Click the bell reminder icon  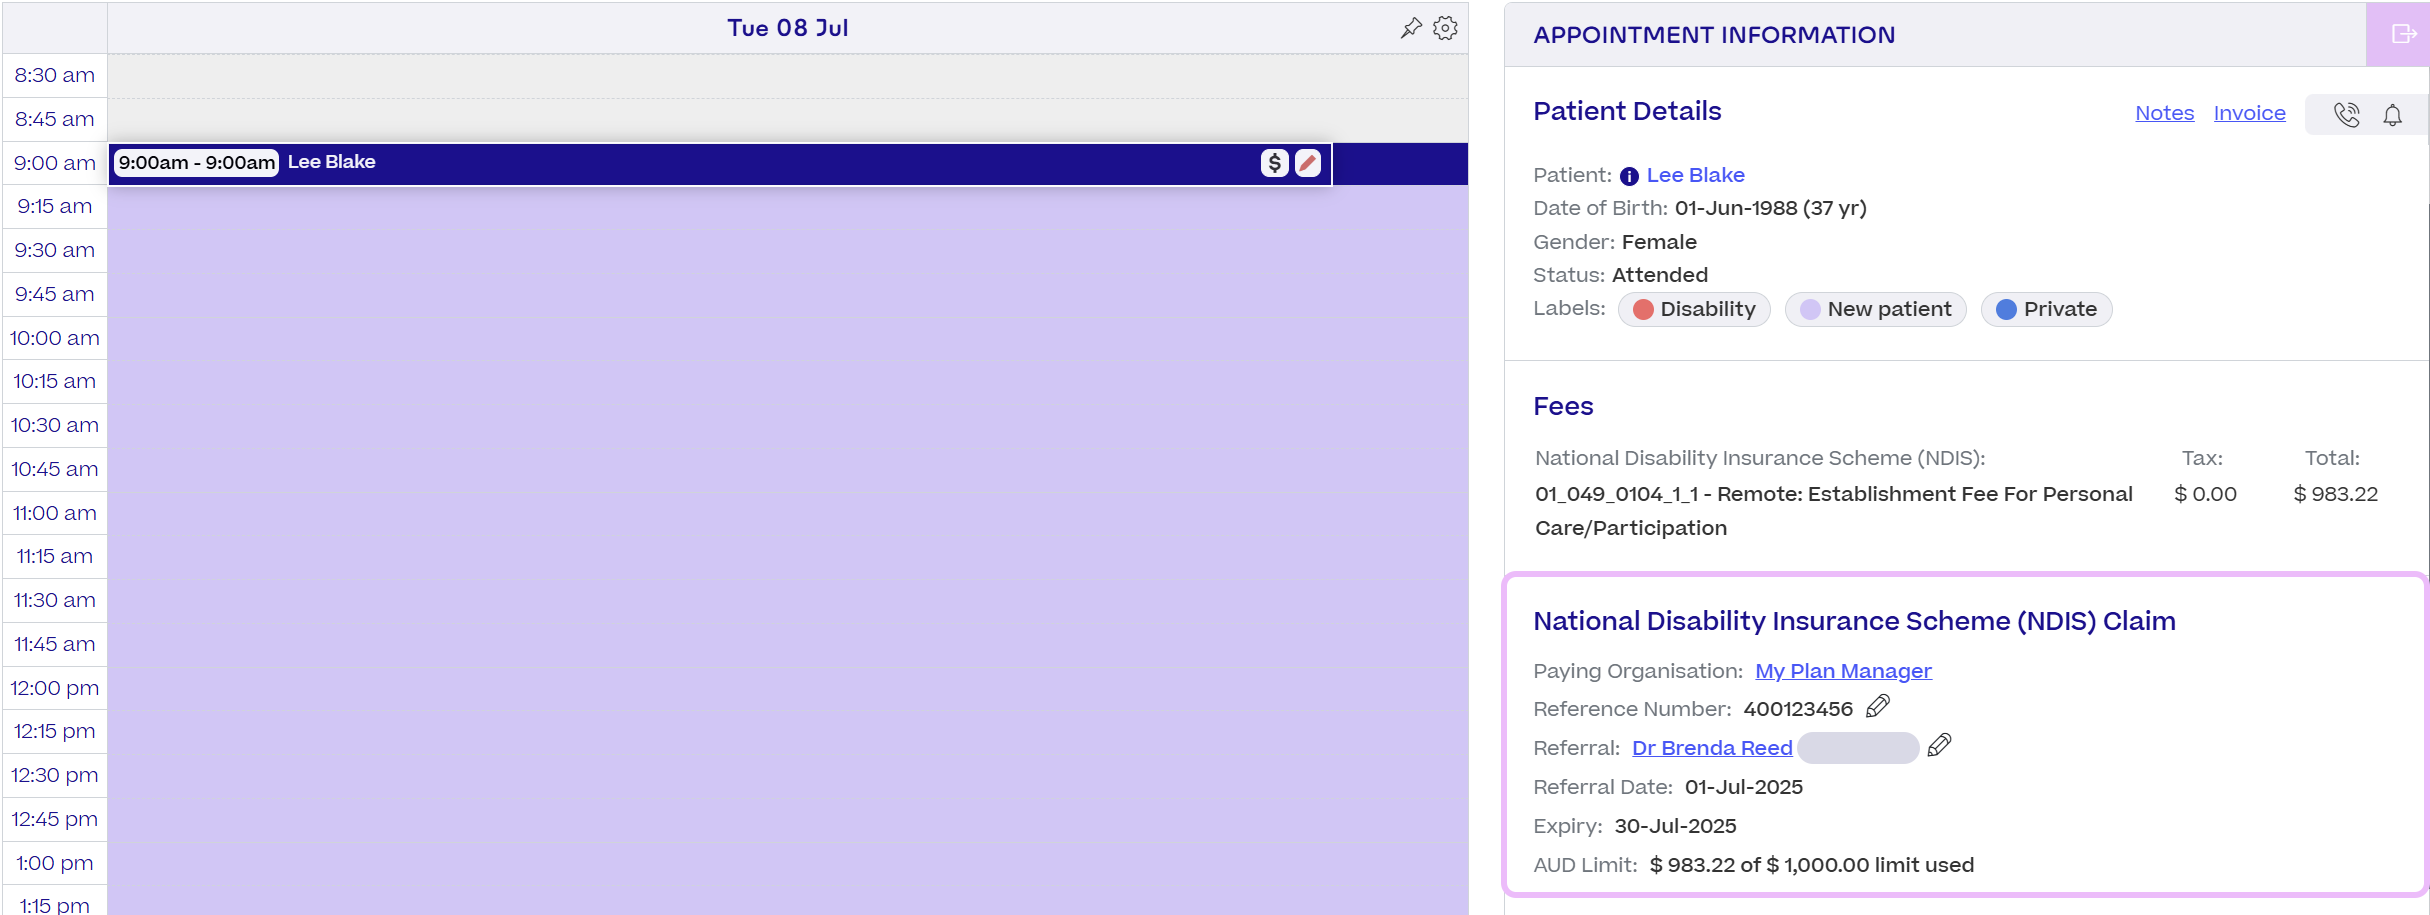click(2392, 115)
